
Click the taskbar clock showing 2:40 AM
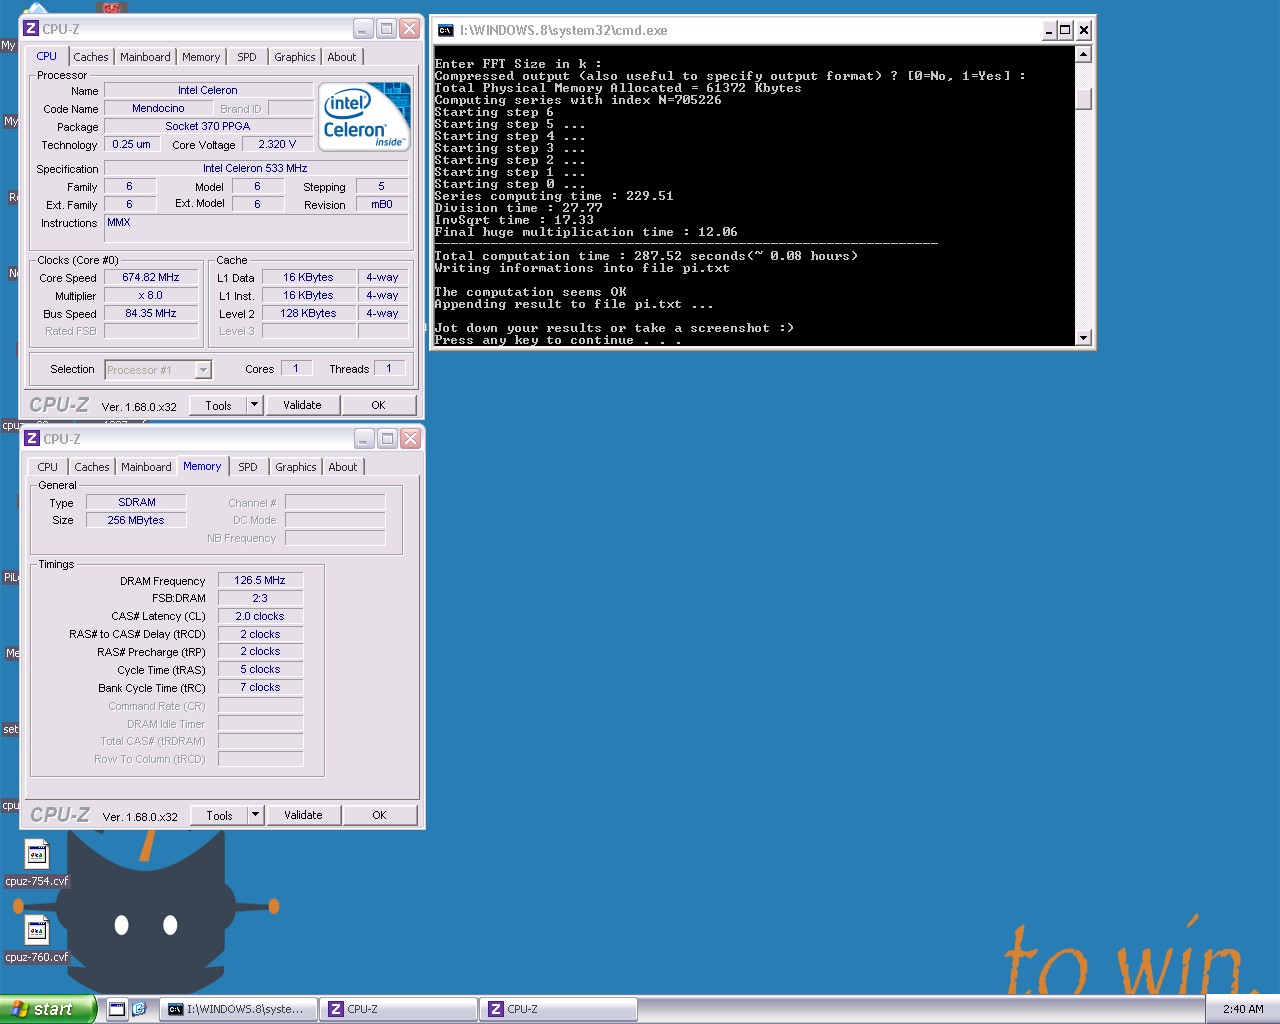click(x=1243, y=1009)
